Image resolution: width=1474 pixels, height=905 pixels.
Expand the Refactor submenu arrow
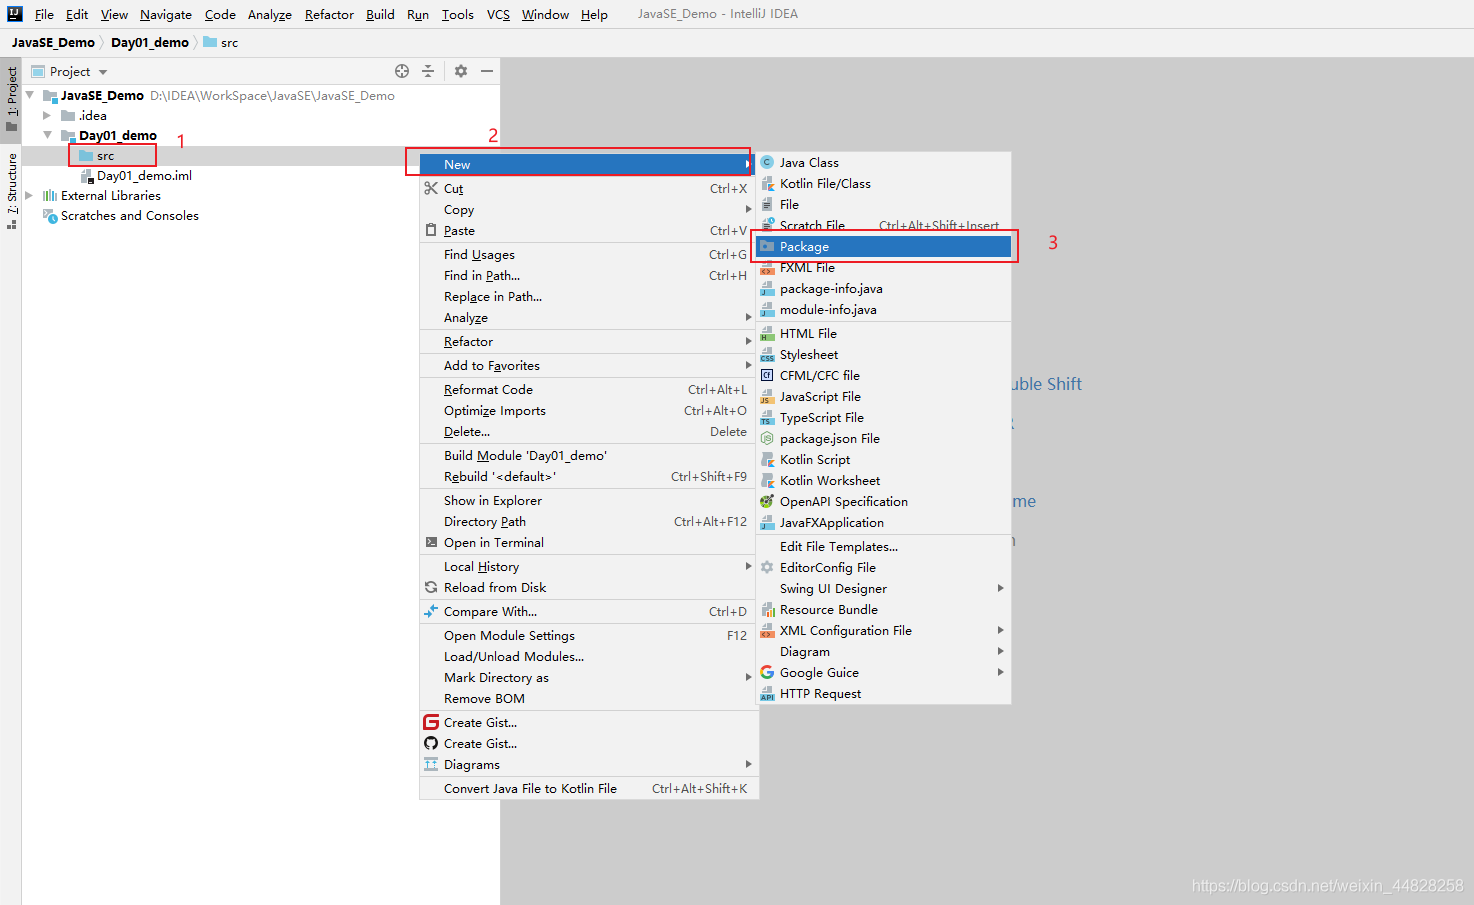click(748, 341)
